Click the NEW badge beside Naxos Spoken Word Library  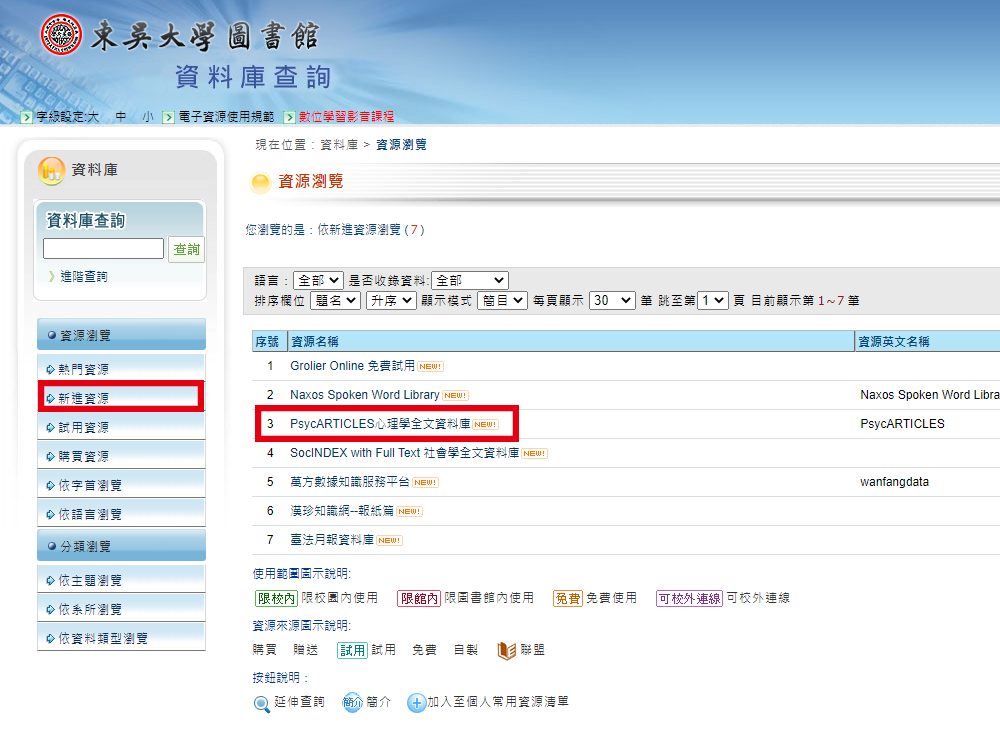tap(456, 395)
